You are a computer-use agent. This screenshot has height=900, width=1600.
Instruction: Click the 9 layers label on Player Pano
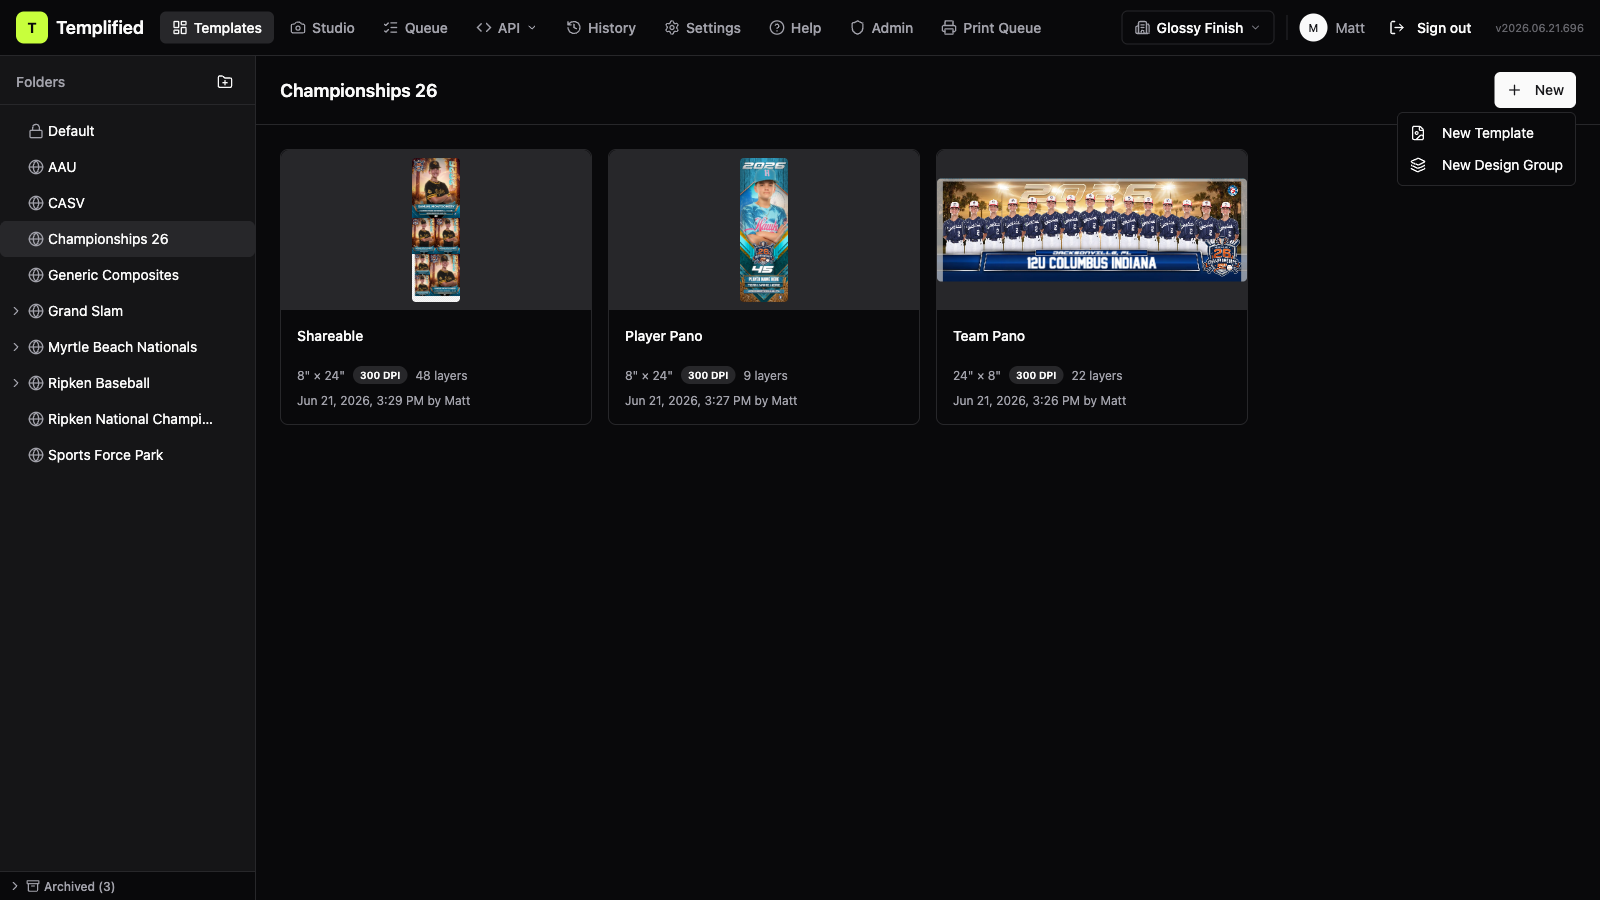[x=765, y=376]
